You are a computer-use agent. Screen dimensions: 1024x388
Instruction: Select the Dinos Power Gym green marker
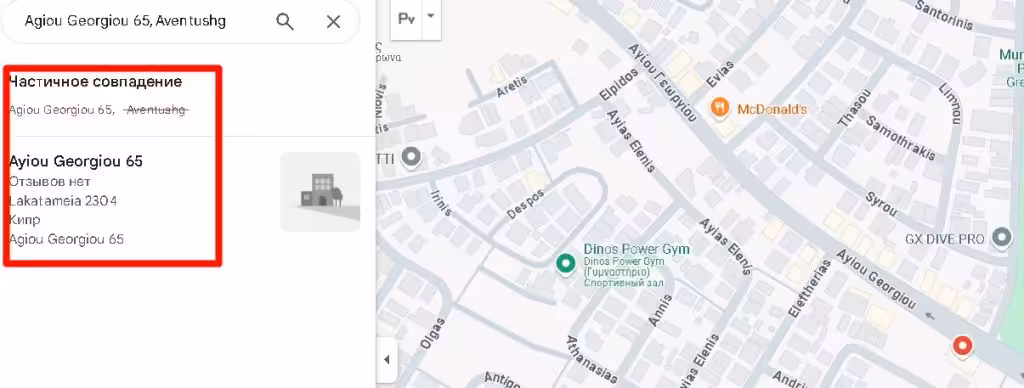[x=565, y=263]
